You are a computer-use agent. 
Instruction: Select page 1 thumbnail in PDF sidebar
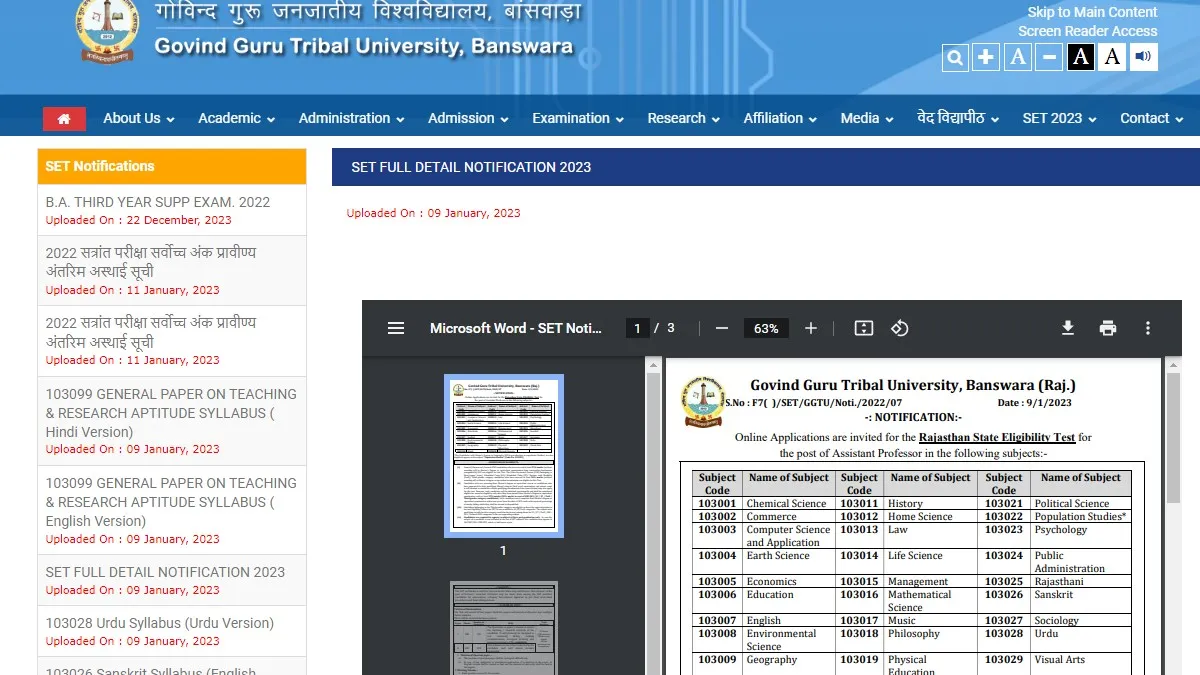tap(503, 456)
